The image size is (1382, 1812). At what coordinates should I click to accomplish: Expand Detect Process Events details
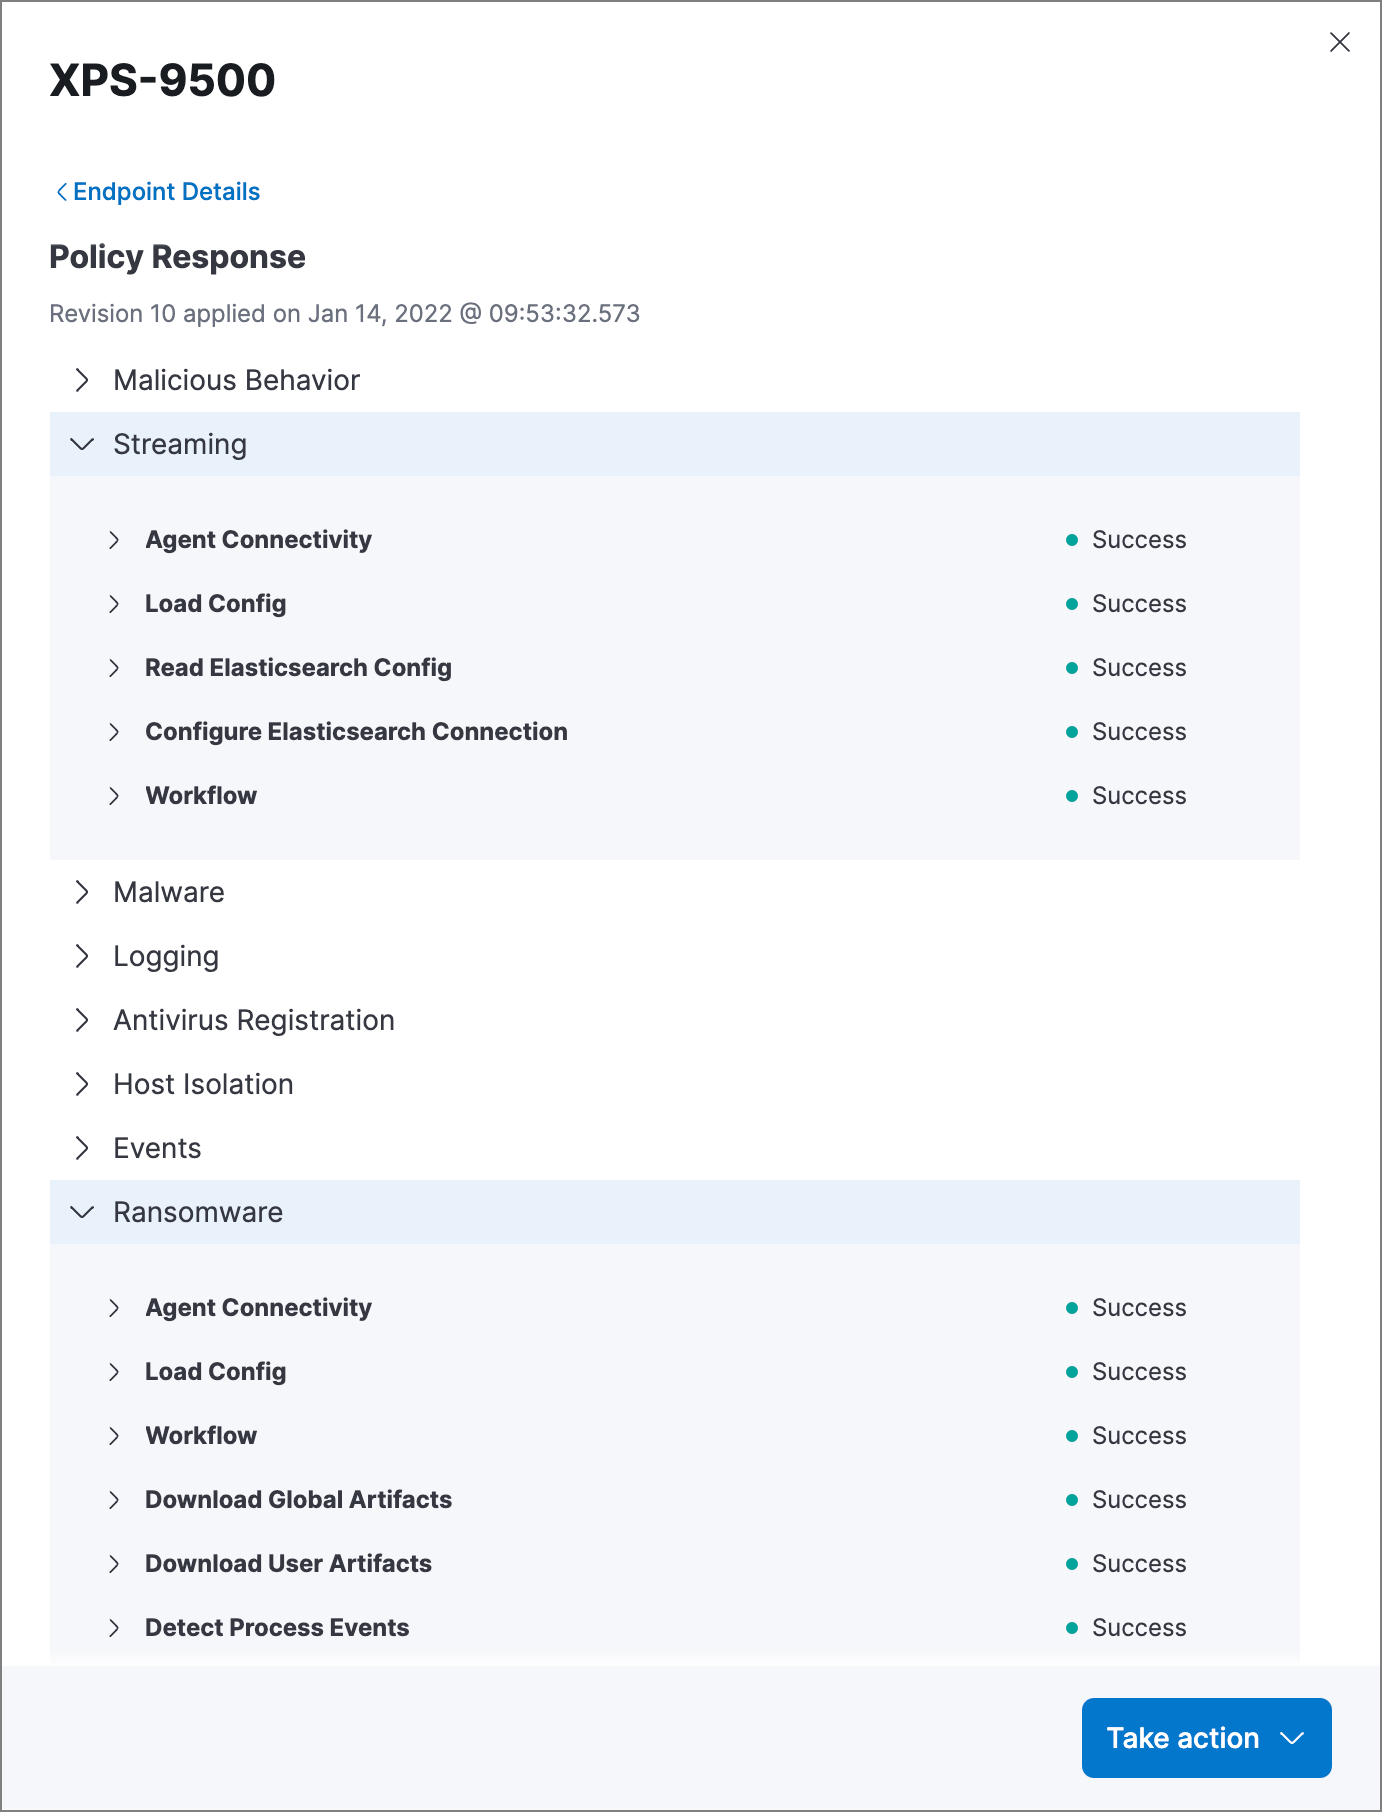(114, 1627)
